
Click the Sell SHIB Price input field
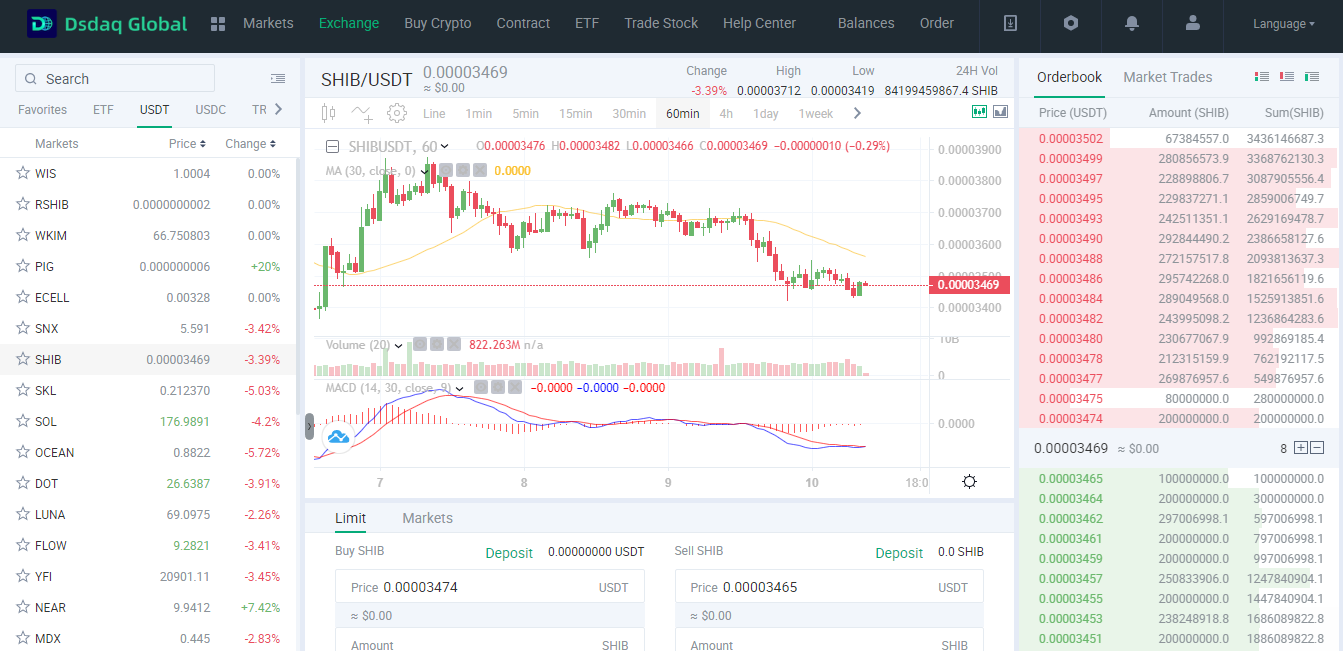point(829,587)
